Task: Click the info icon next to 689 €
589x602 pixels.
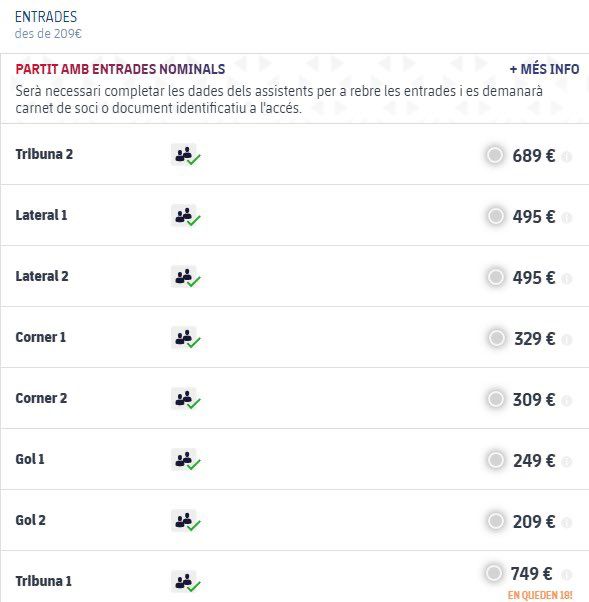Action: tap(567, 157)
